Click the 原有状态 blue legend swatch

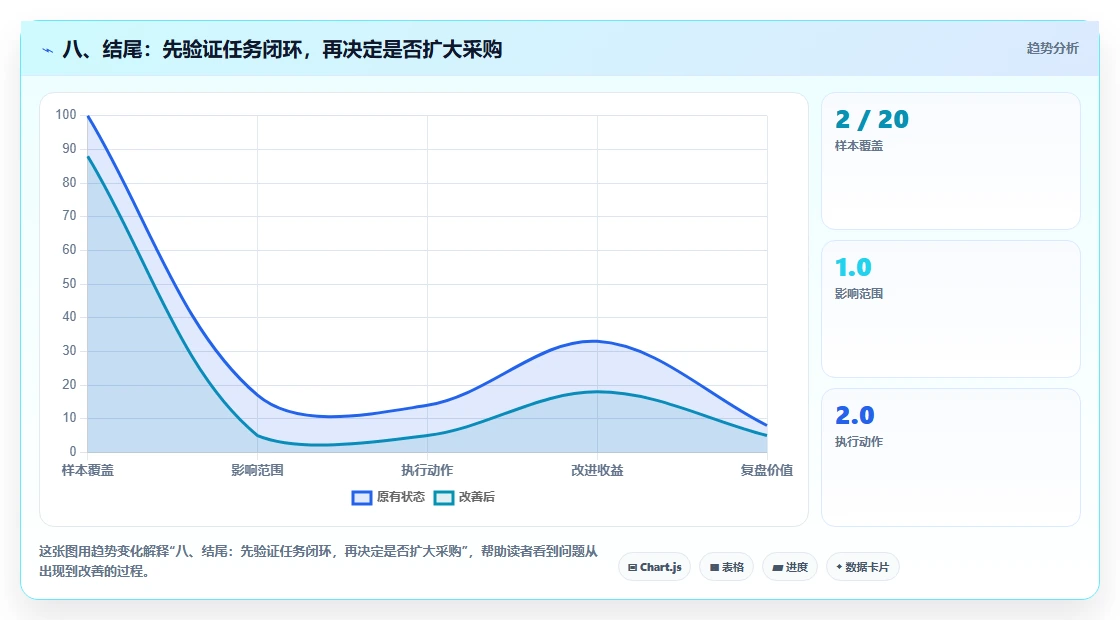[x=361, y=498]
